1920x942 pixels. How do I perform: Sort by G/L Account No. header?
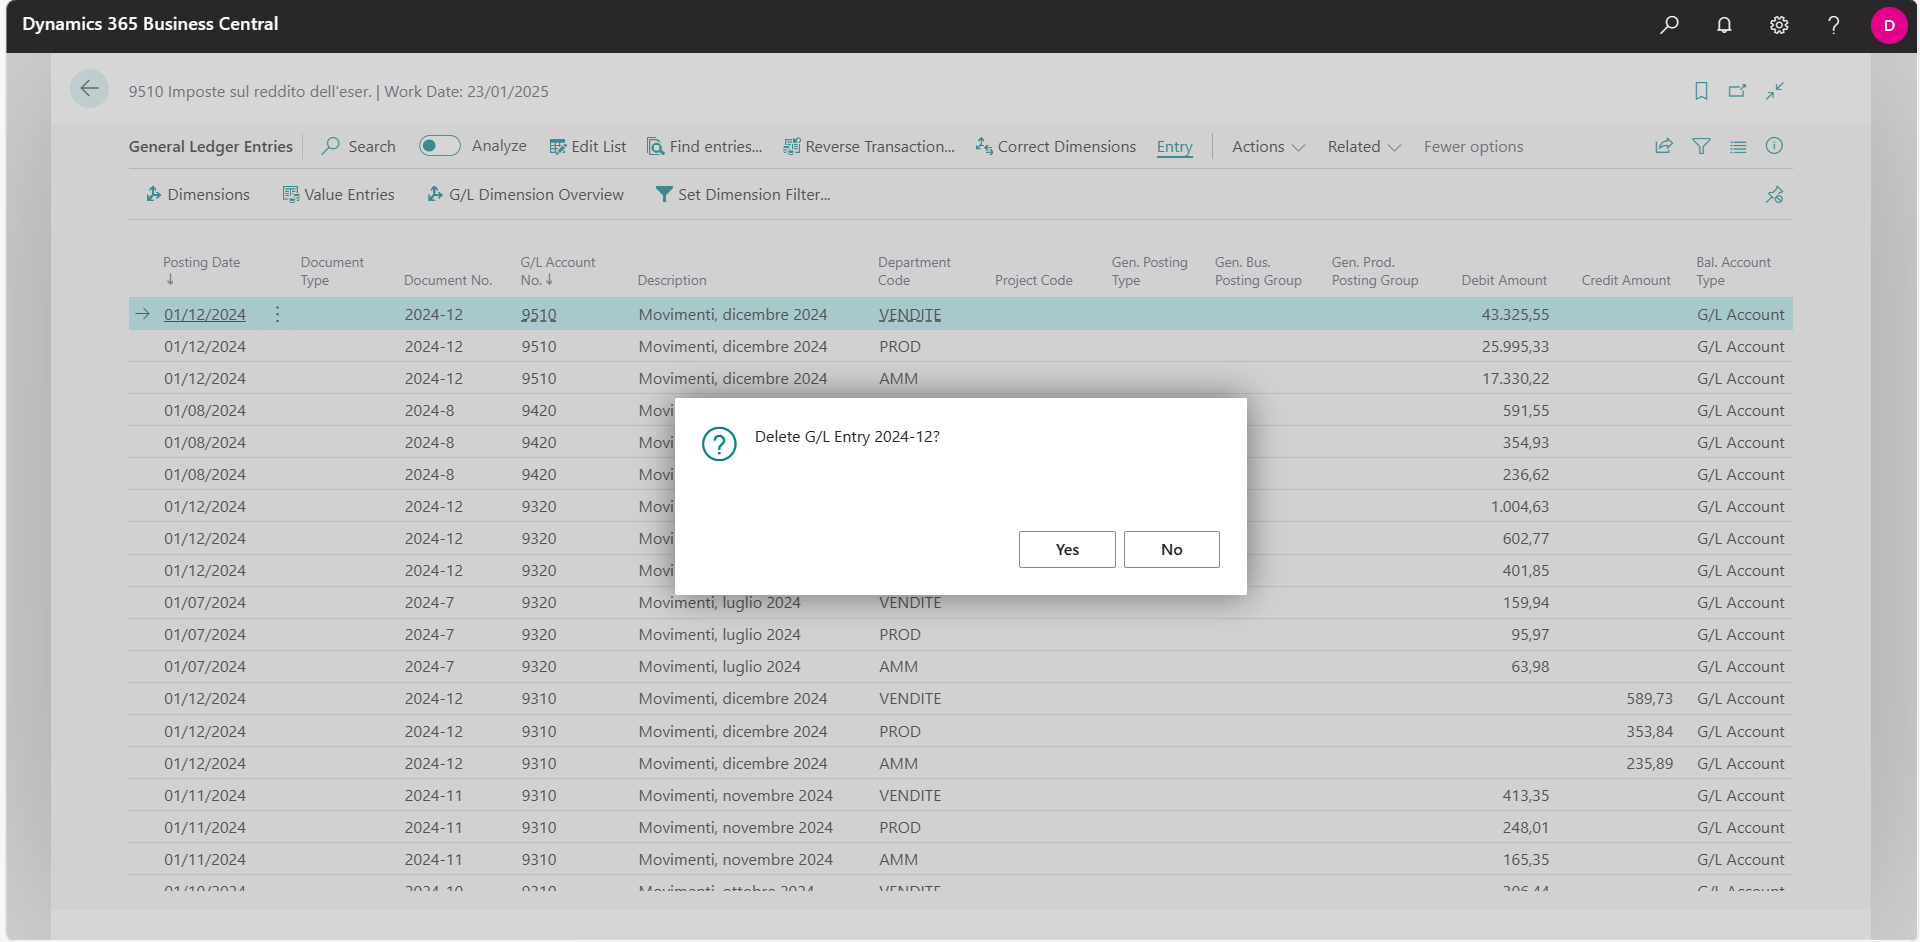(557, 271)
